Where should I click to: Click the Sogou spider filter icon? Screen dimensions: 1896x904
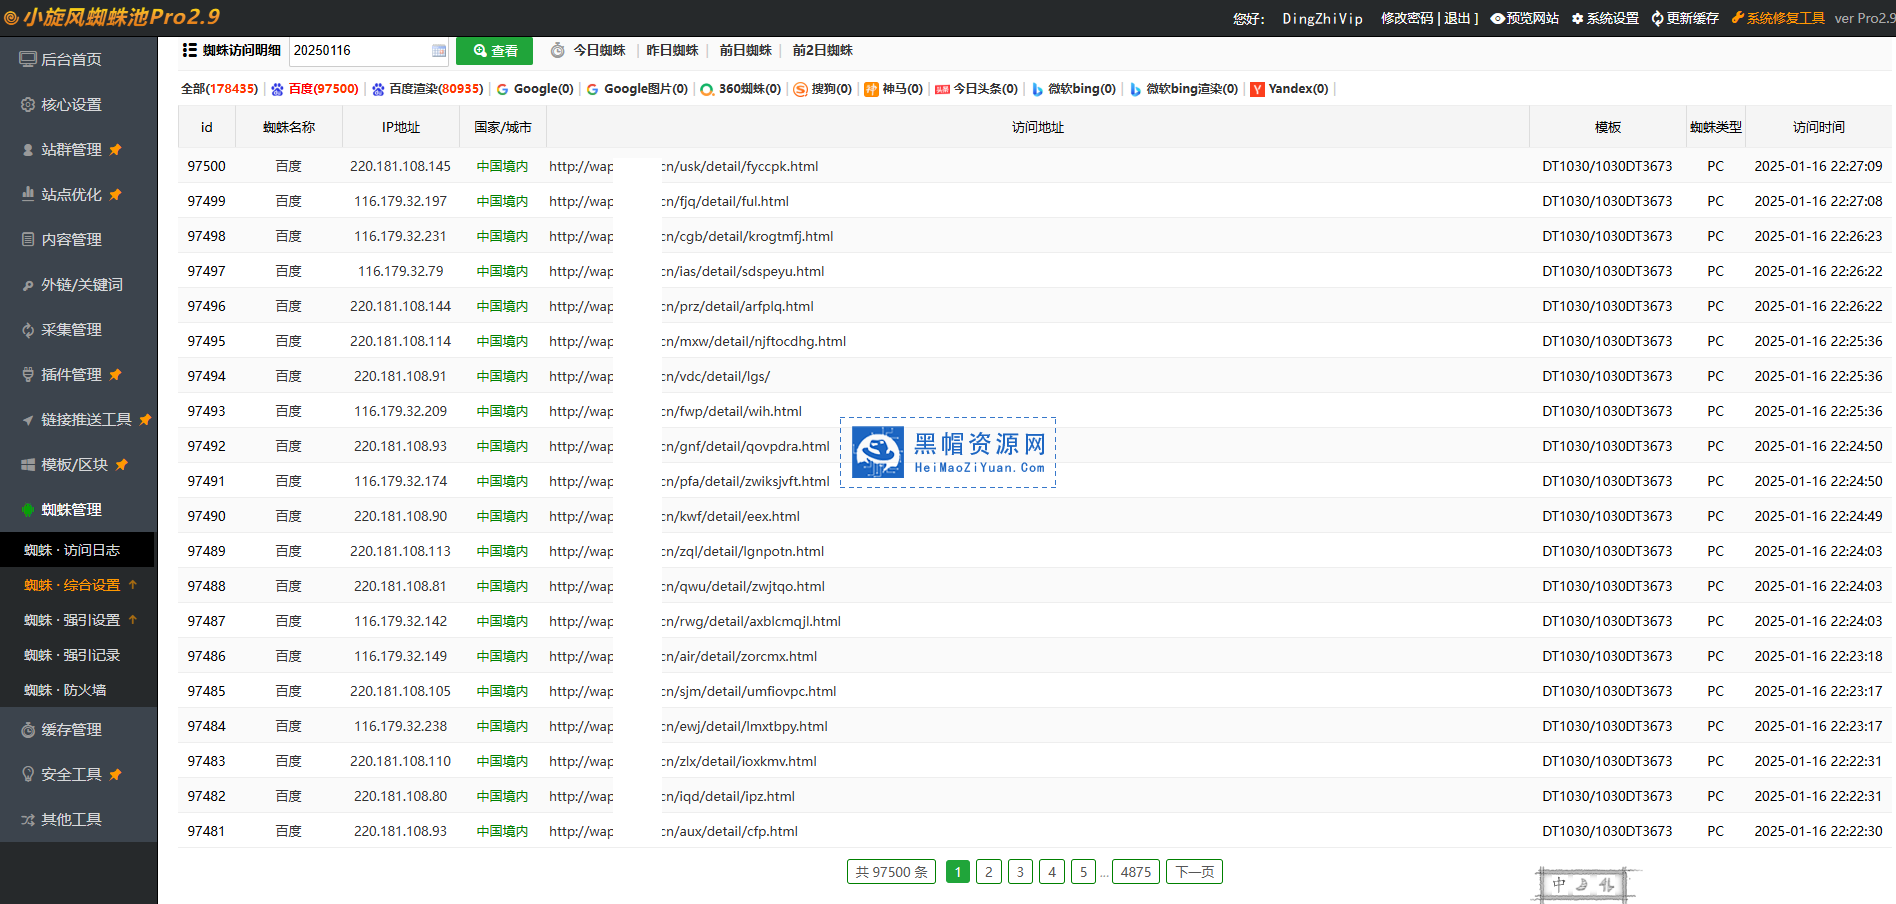[800, 90]
